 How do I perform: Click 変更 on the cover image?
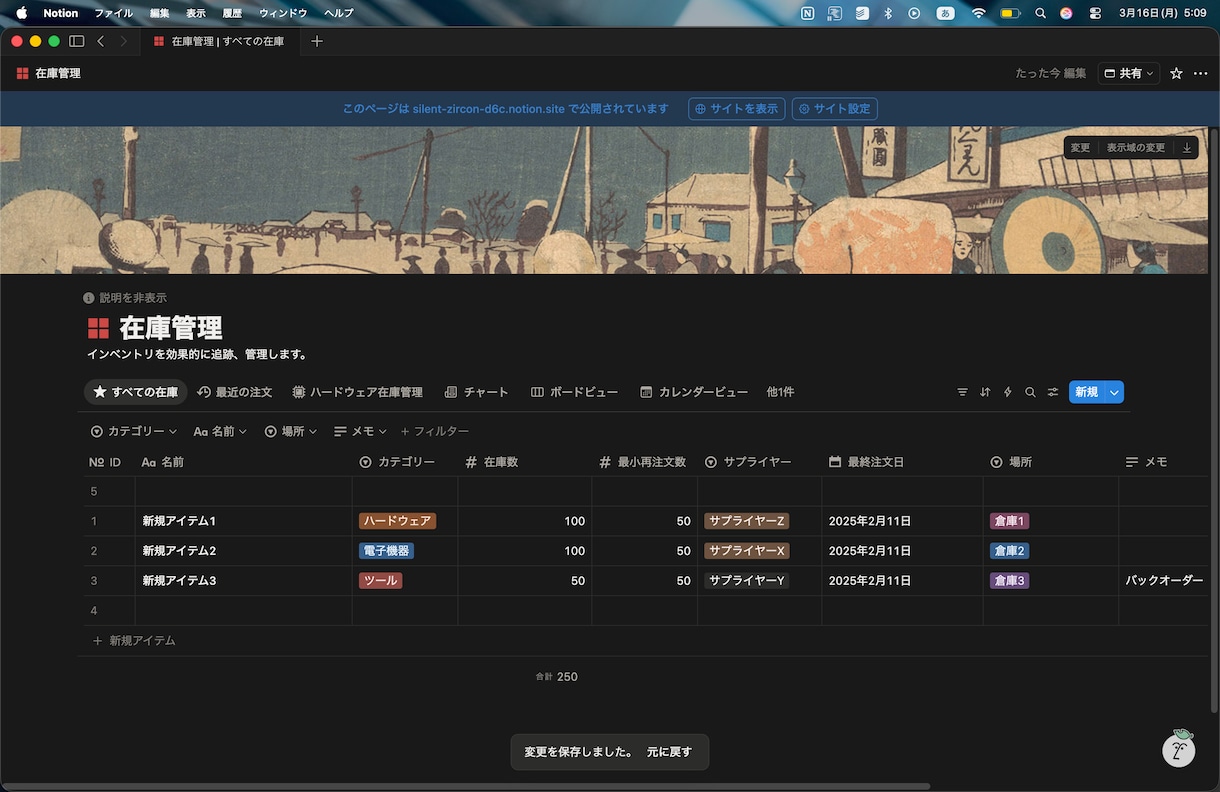1080,147
